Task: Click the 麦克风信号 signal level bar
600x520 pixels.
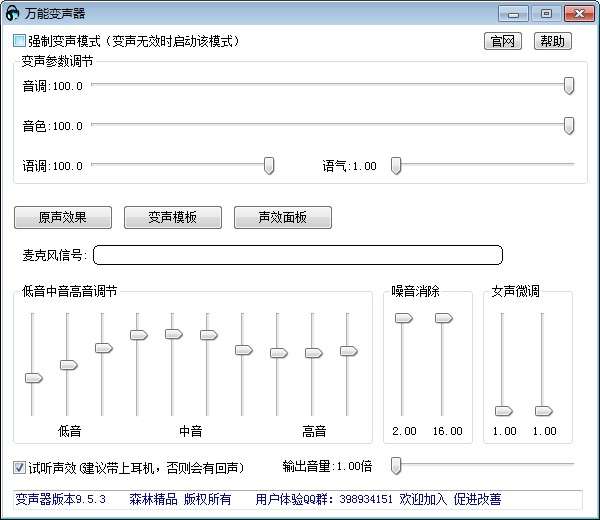Action: tap(298, 255)
